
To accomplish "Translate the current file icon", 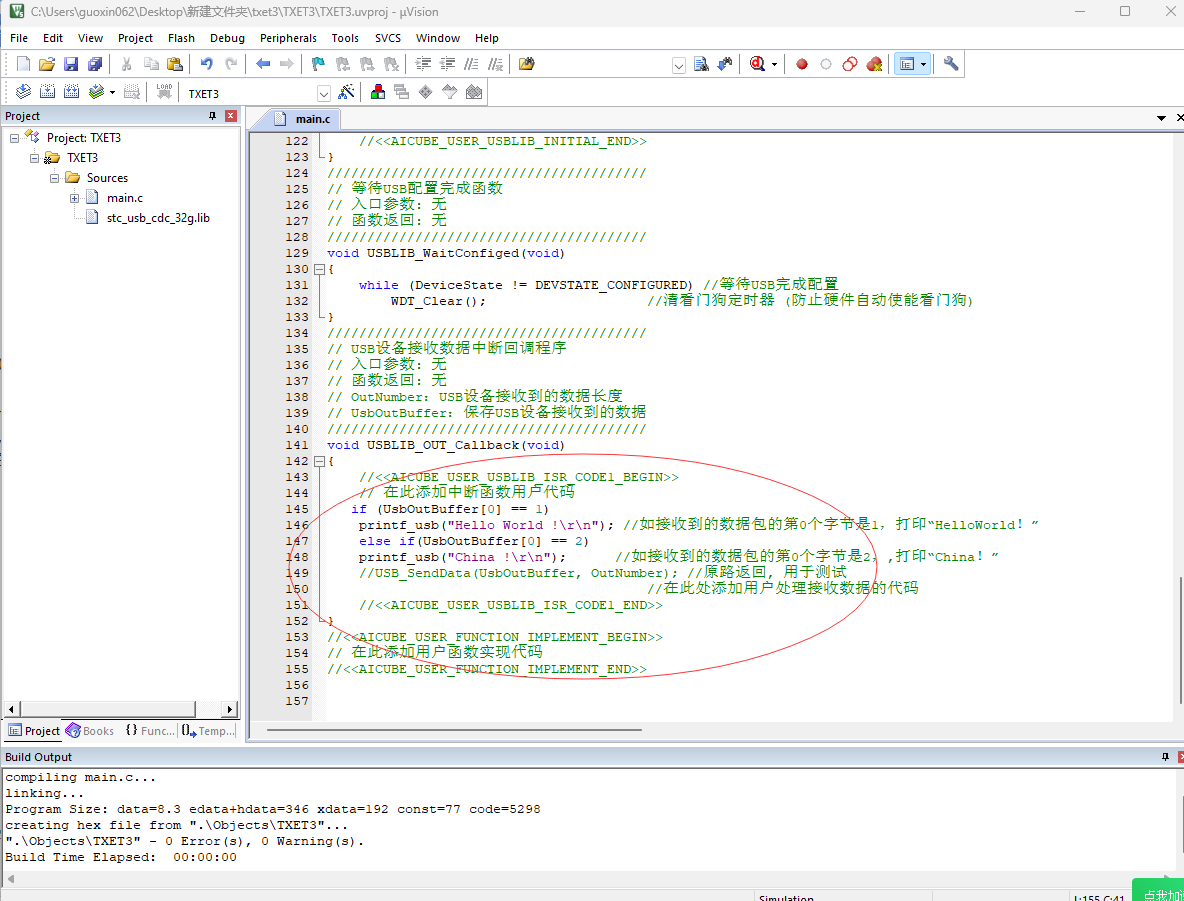I will 23,92.
